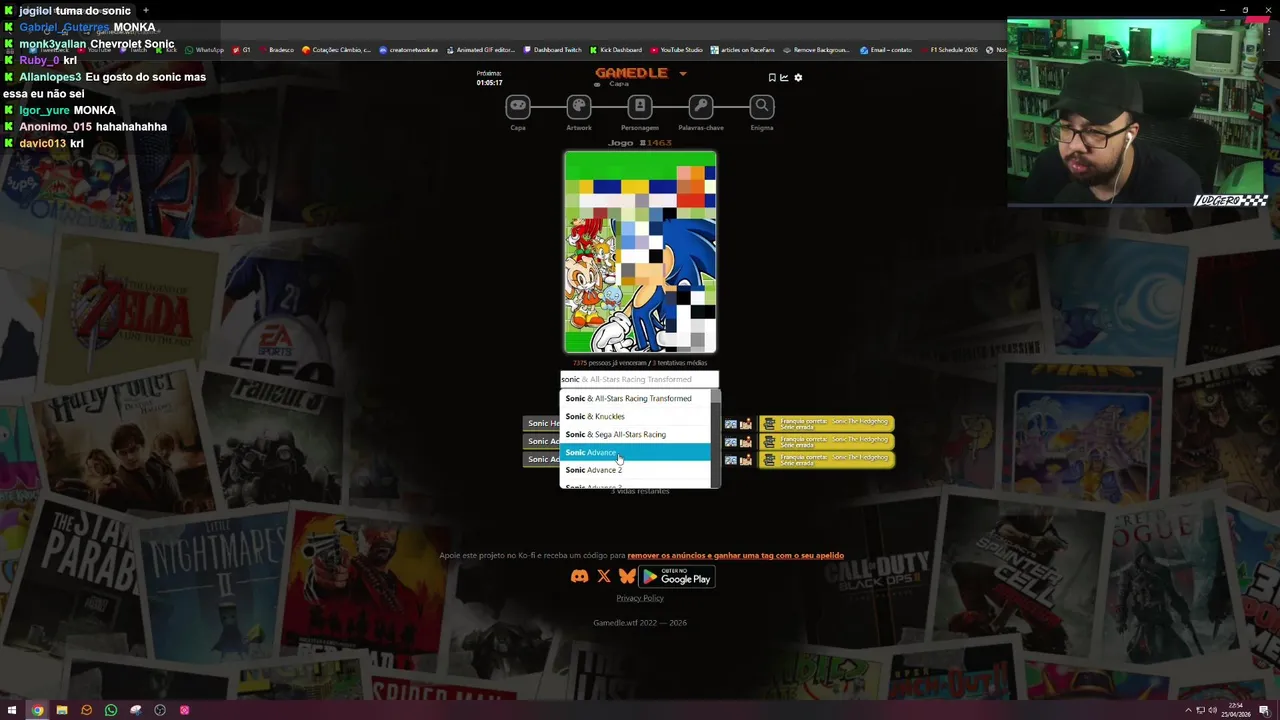
Task: Open a new browser tab
Action: pos(146,10)
